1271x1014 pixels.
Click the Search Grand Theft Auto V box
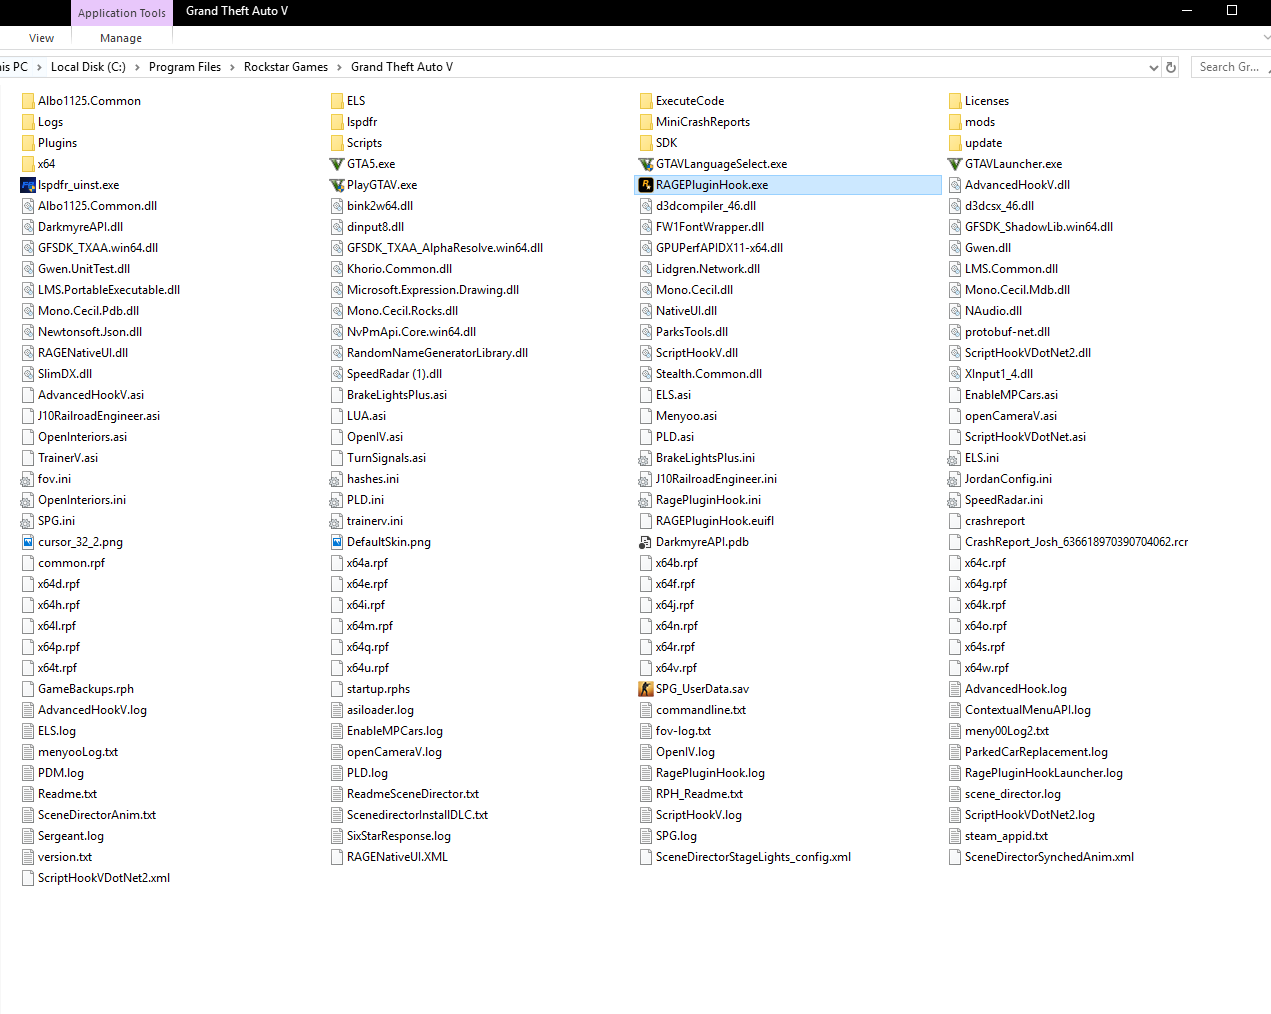tap(1232, 67)
